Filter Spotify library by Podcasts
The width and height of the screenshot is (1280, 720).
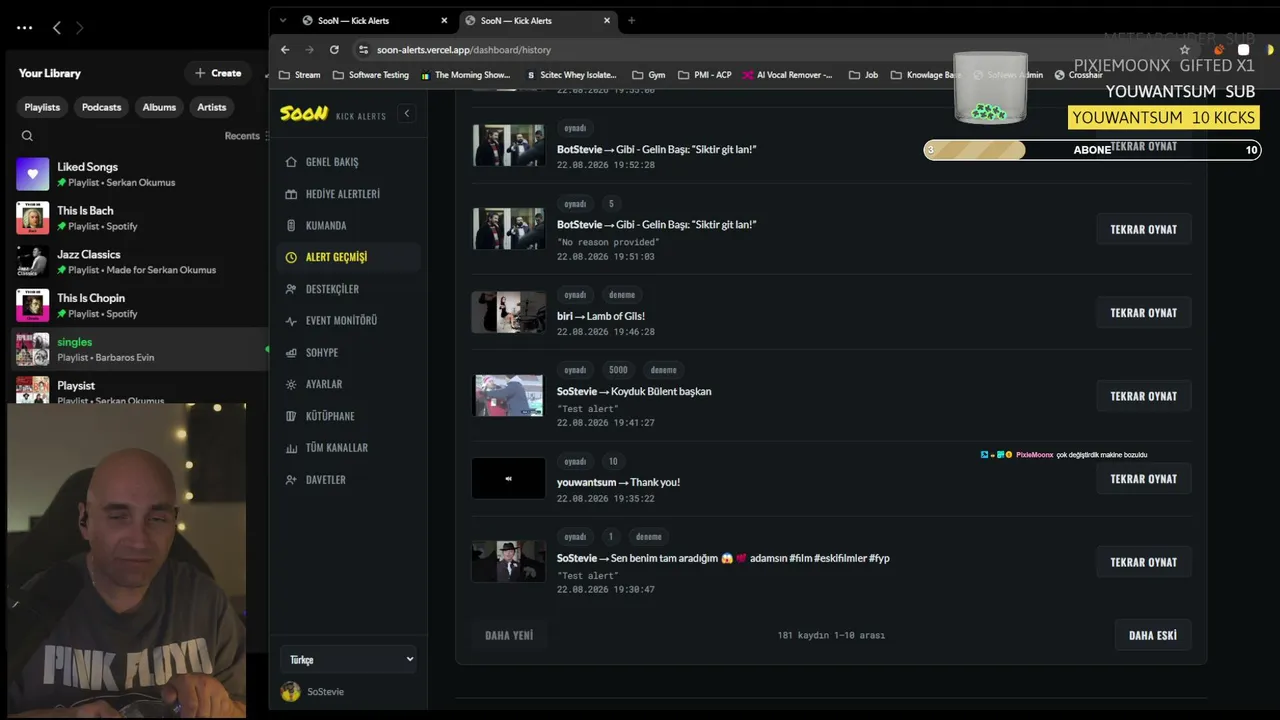[101, 107]
